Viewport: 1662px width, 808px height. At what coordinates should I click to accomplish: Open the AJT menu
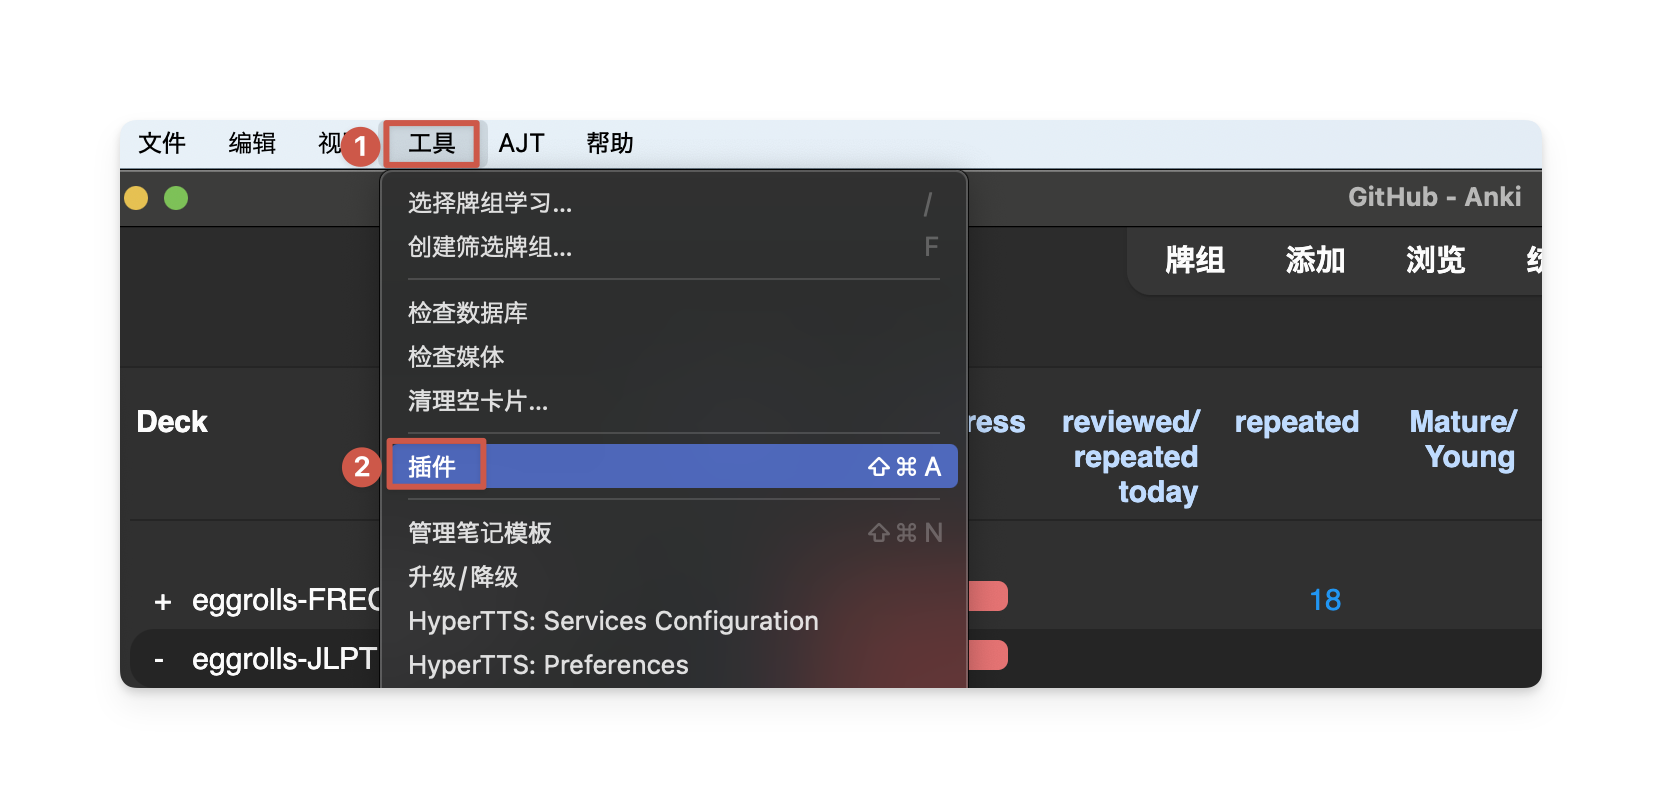[x=521, y=144]
